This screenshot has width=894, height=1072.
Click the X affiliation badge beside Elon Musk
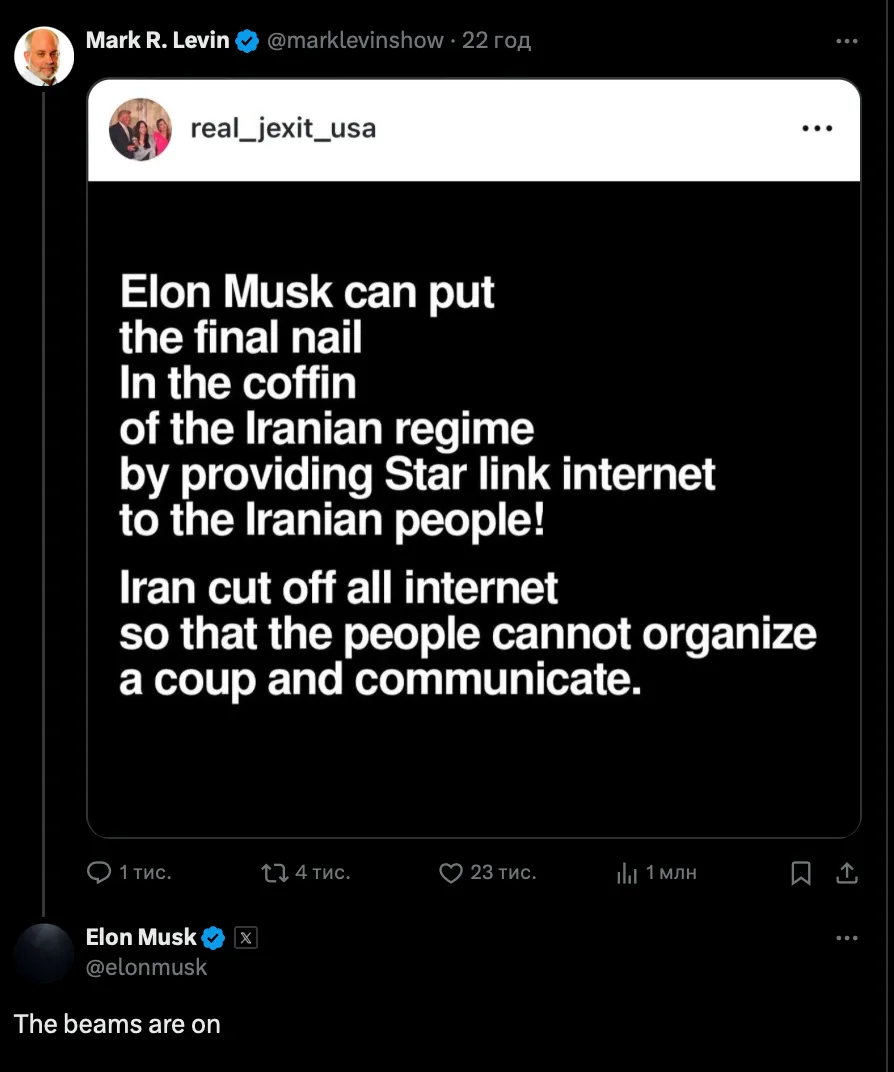click(x=246, y=938)
